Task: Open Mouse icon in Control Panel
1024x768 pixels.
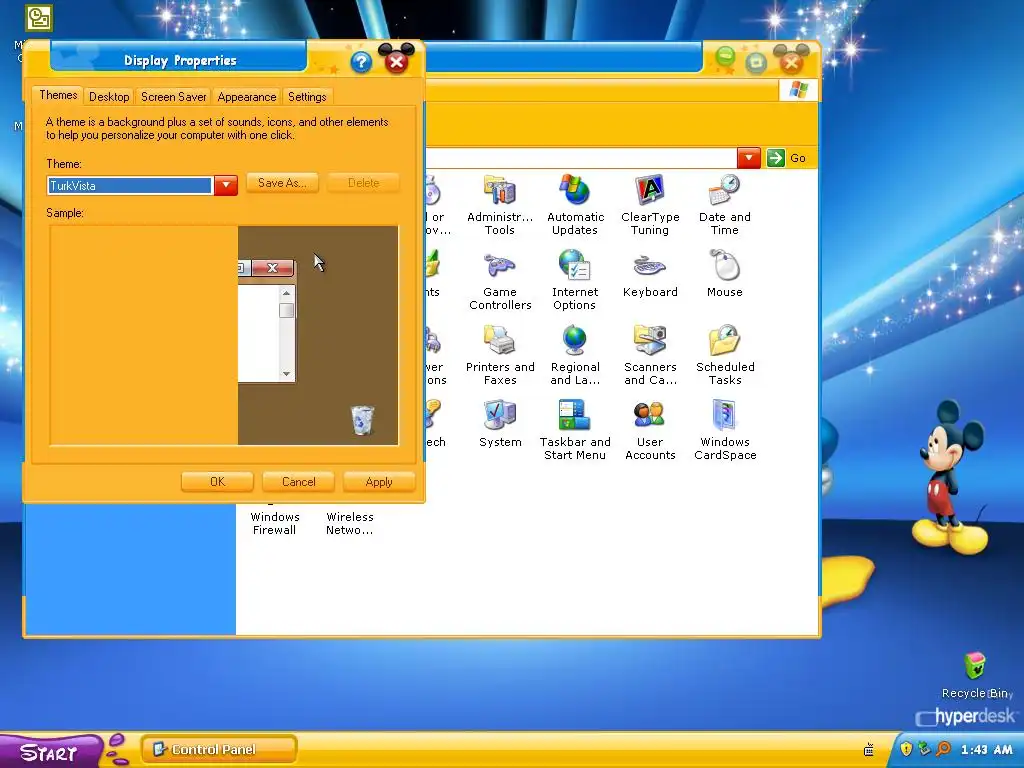Action: click(724, 265)
